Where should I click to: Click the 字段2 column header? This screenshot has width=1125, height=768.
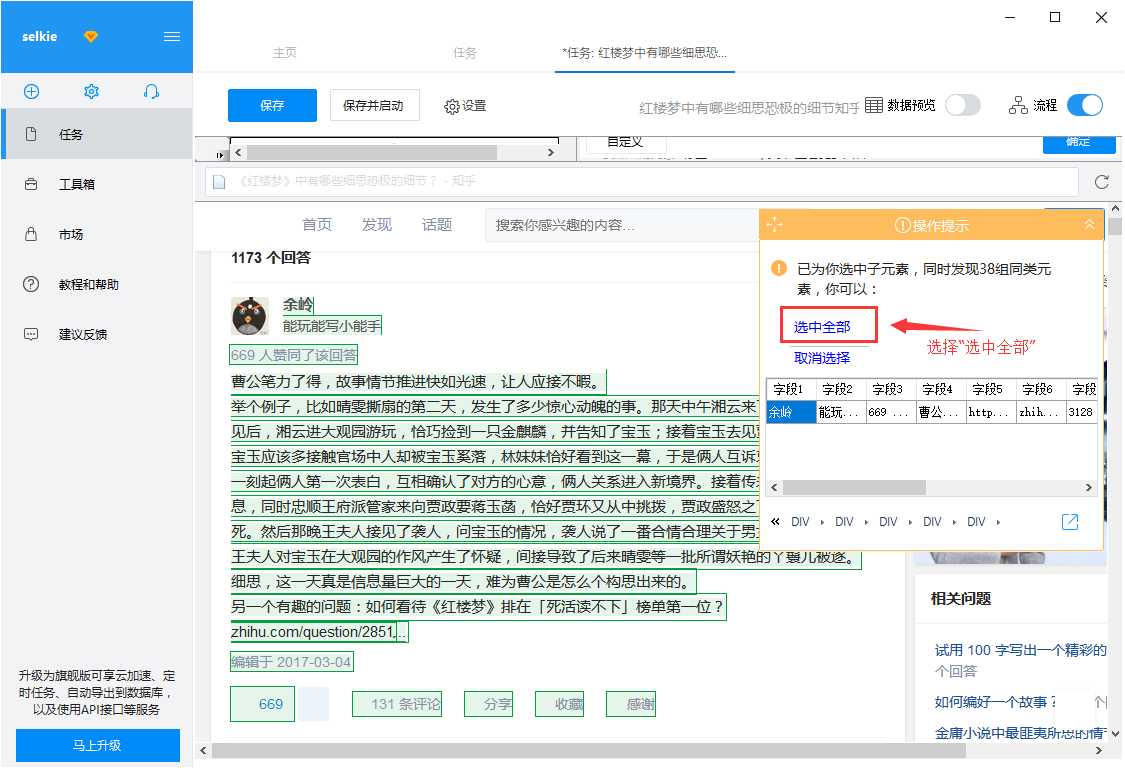pyautogui.click(x=842, y=389)
